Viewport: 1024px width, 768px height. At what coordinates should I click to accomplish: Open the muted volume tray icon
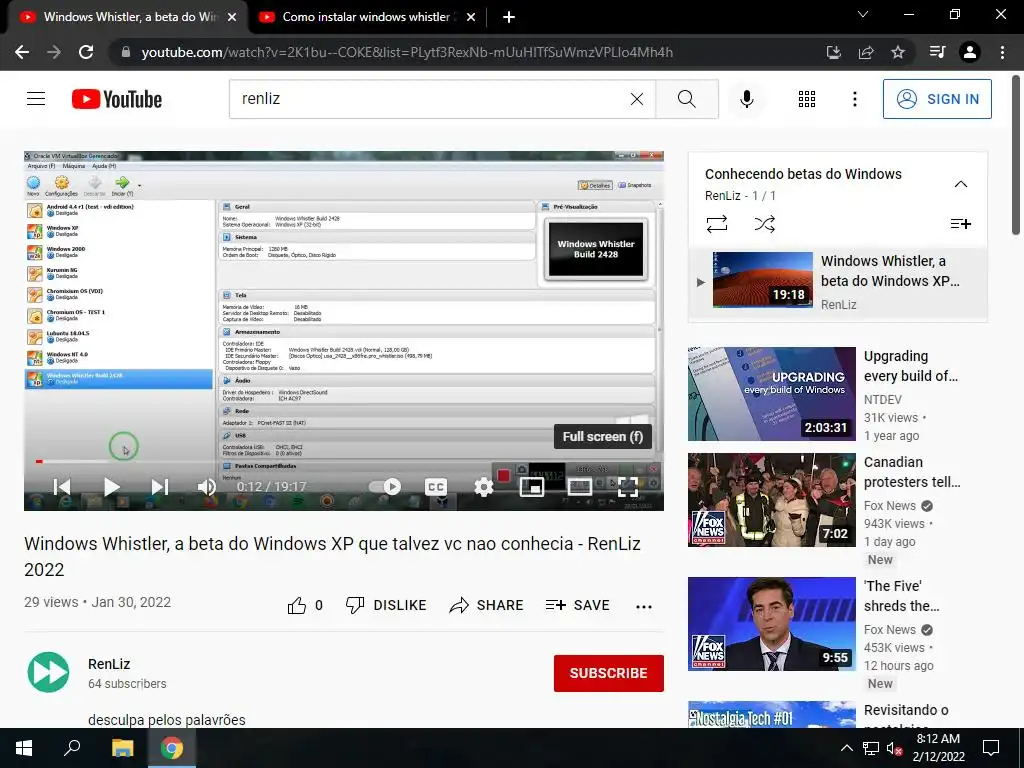tap(895, 748)
